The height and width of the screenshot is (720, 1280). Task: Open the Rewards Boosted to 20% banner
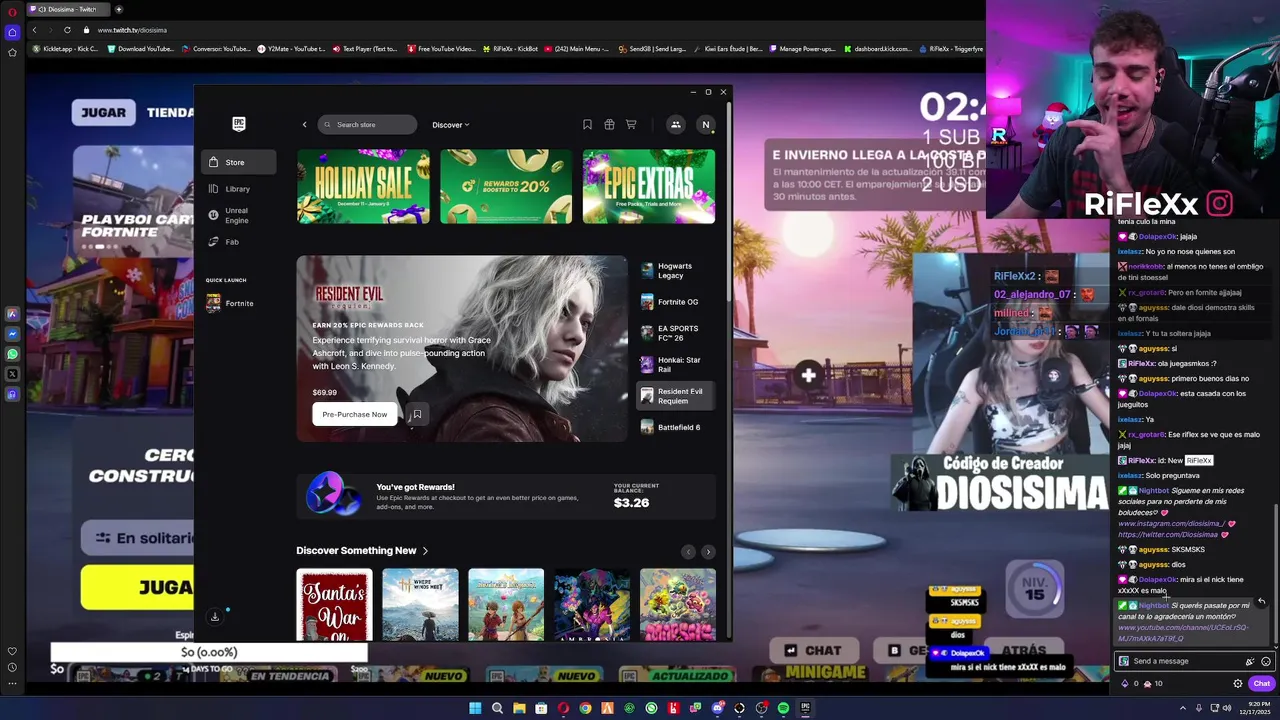[x=506, y=186]
